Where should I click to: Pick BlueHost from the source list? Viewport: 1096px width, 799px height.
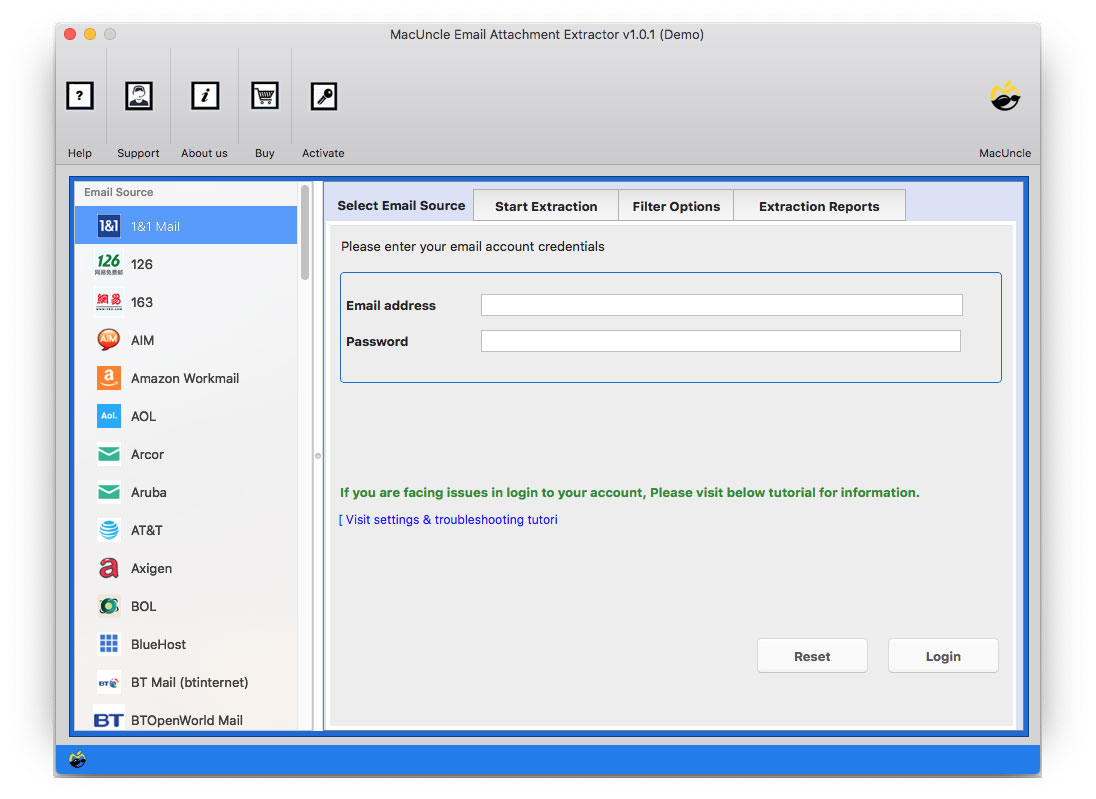tap(158, 644)
